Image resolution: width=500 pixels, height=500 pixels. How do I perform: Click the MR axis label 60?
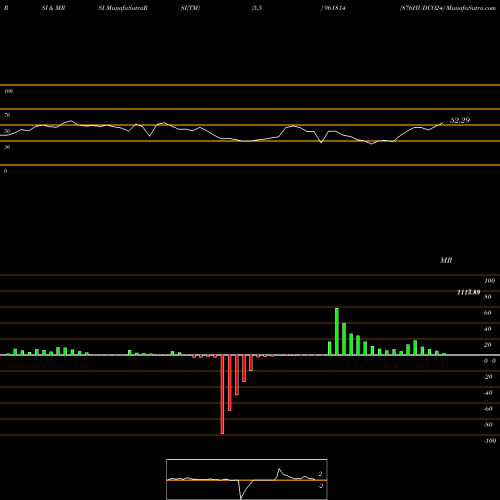[487, 313]
